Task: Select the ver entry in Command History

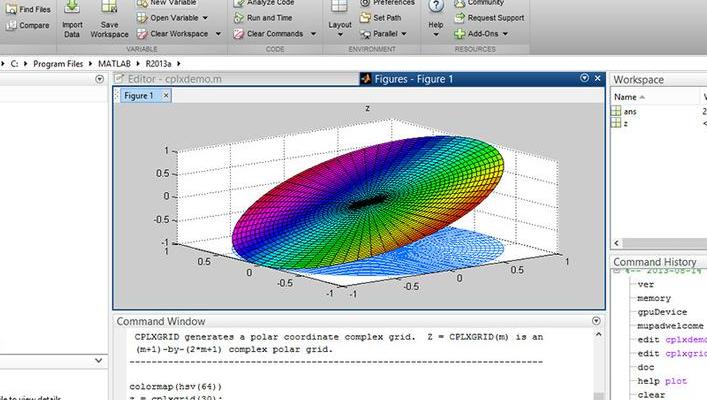Action: pyautogui.click(x=645, y=285)
